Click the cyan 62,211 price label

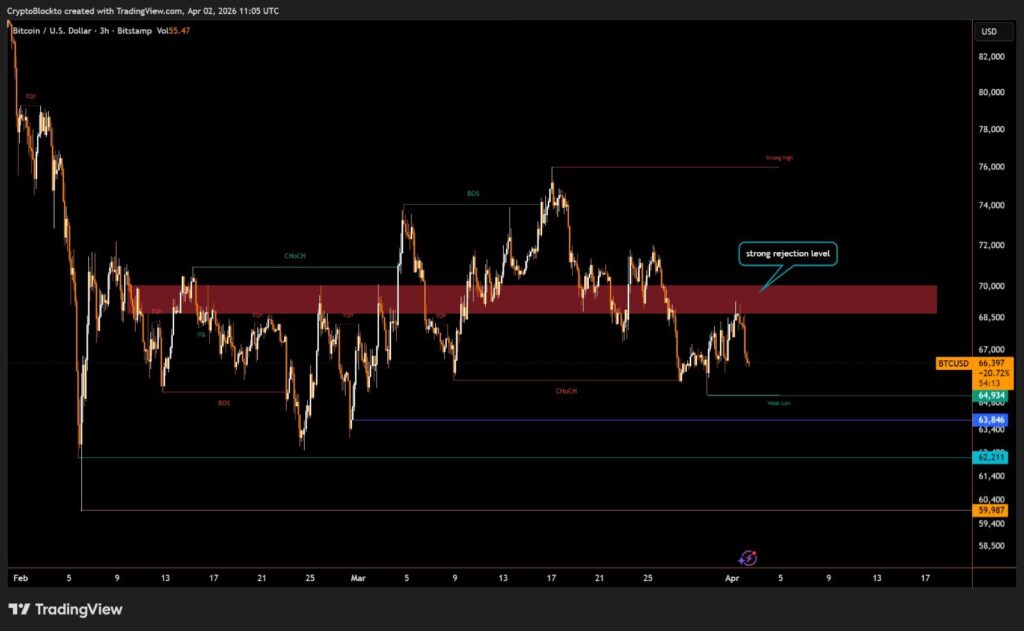coord(991,457)
